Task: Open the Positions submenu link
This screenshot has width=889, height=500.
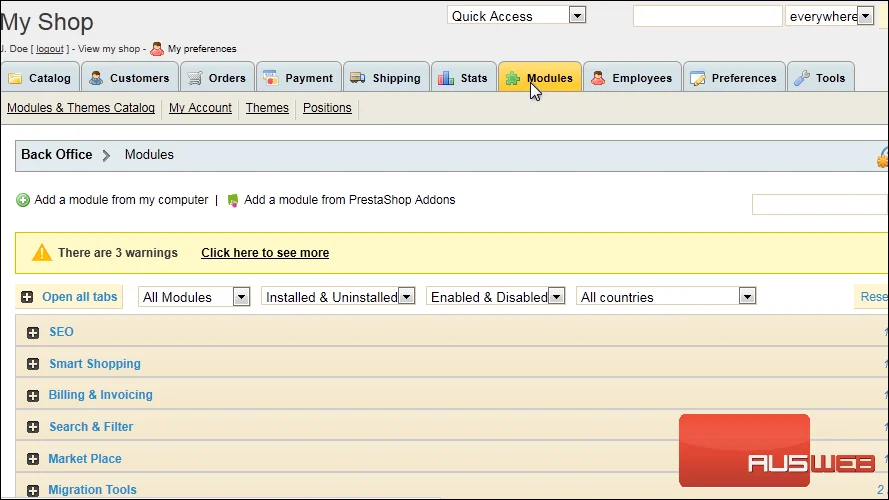Action: tap(327, 108)
